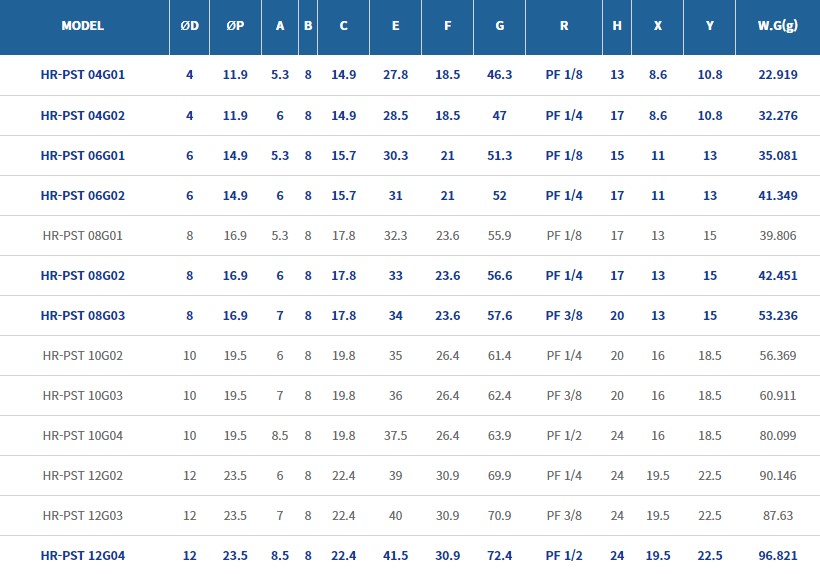Click the MODEL column header
Image resolution: width=820 pixels, height=574 pixels.
[83, 26]
